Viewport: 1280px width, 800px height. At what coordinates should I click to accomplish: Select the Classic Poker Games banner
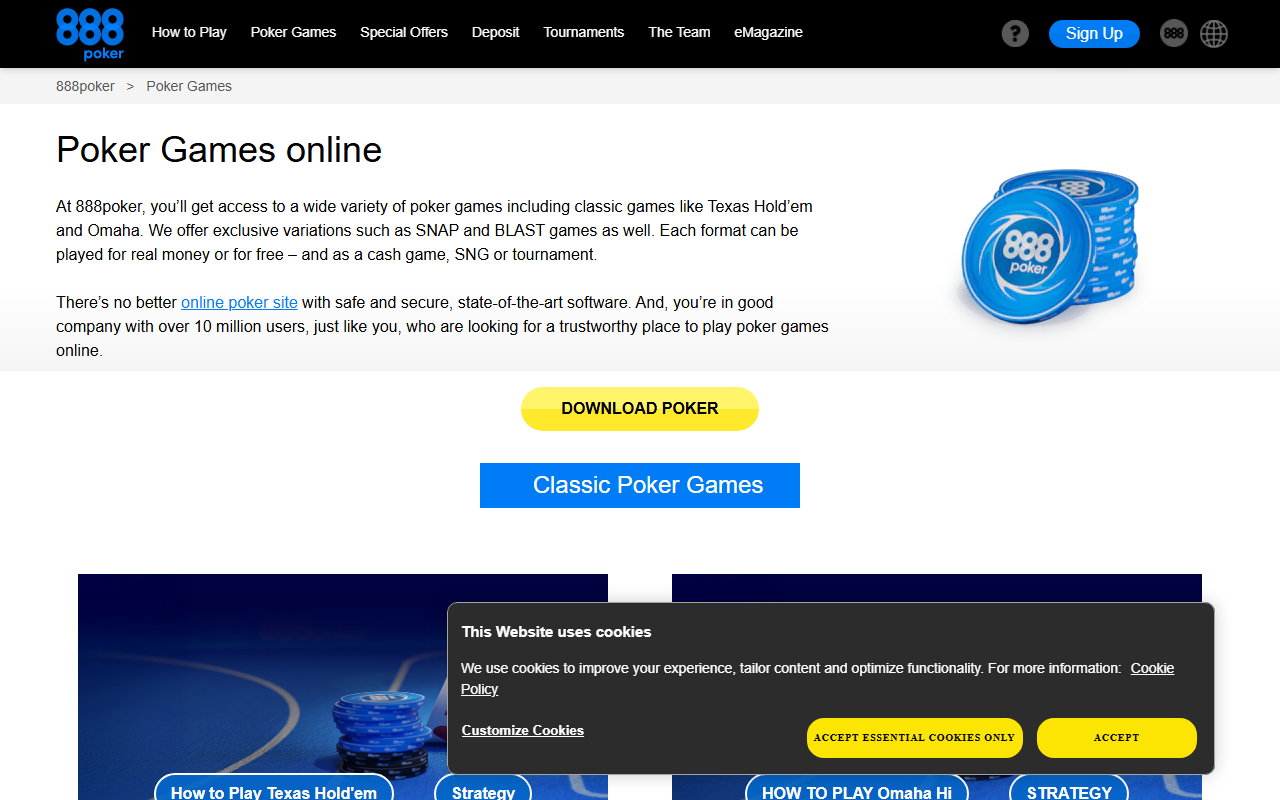640,485
